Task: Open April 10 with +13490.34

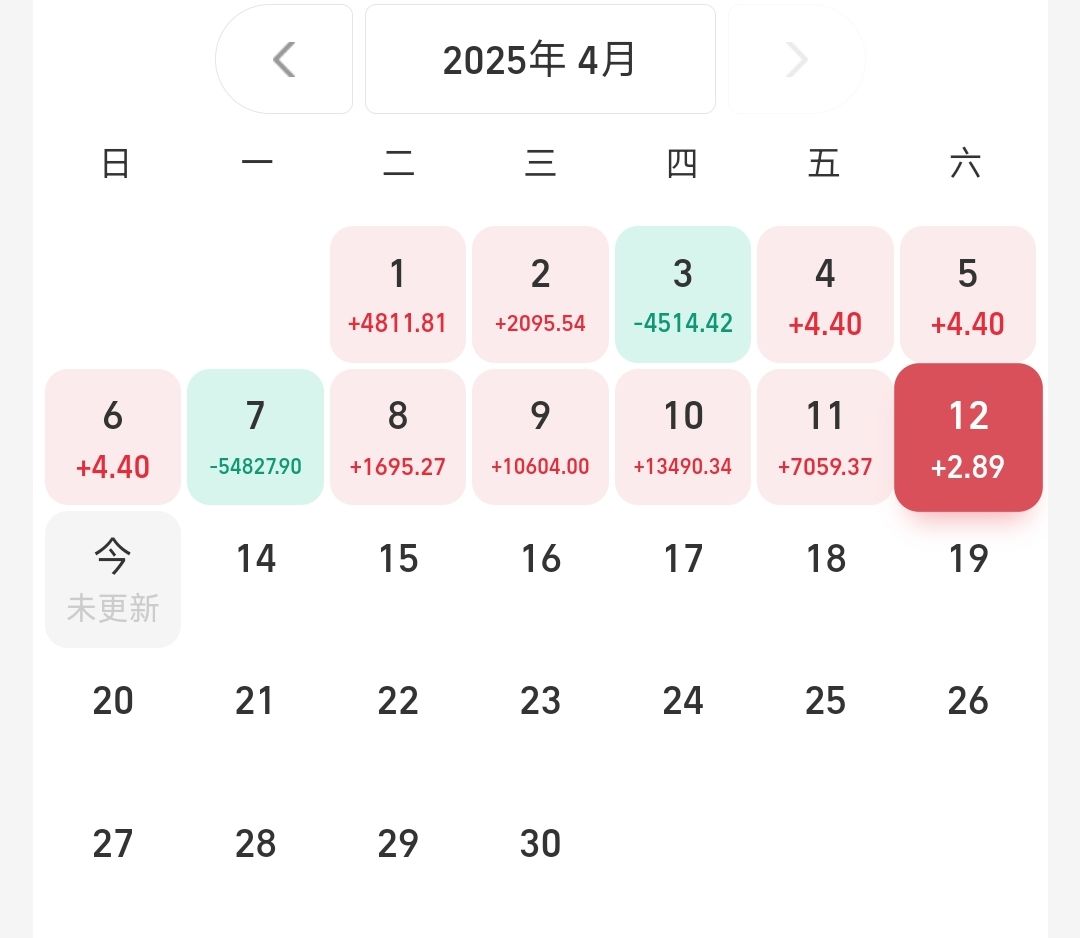Action: [683, 437]
